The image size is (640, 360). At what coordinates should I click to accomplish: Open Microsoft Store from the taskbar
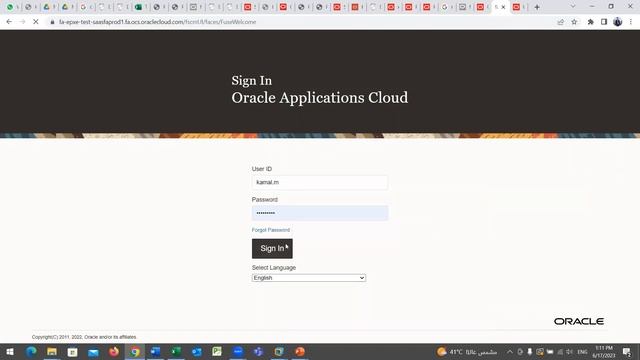(x=73, y=352)
